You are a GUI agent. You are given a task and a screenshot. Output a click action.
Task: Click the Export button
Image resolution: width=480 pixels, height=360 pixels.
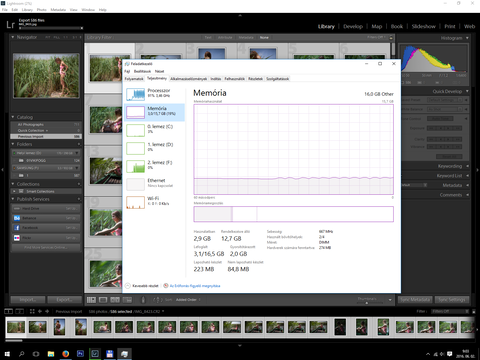click(x=64, y=300)
